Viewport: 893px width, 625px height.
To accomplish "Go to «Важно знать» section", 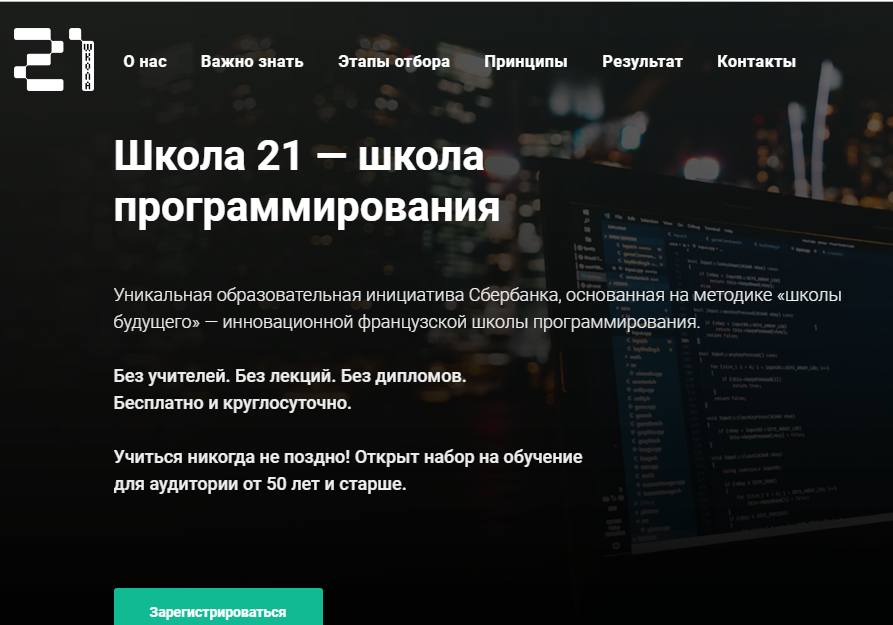I will click(x=252, y=62).
